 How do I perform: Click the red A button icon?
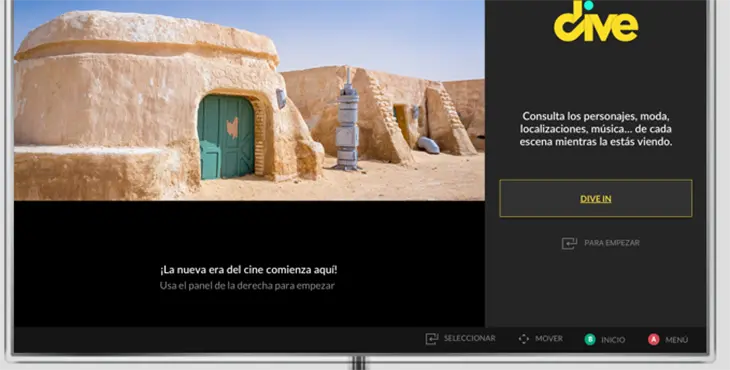click(x=654, y=339)
